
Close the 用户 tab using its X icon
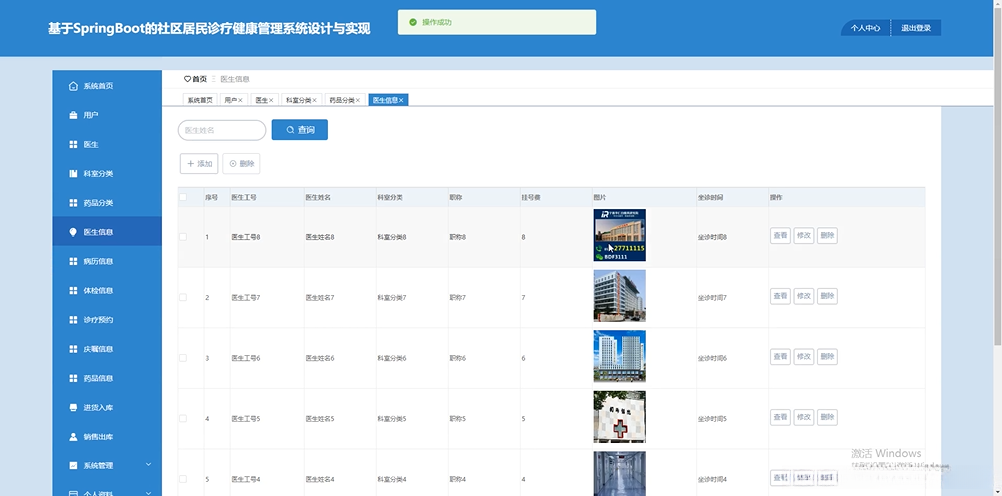240,100
